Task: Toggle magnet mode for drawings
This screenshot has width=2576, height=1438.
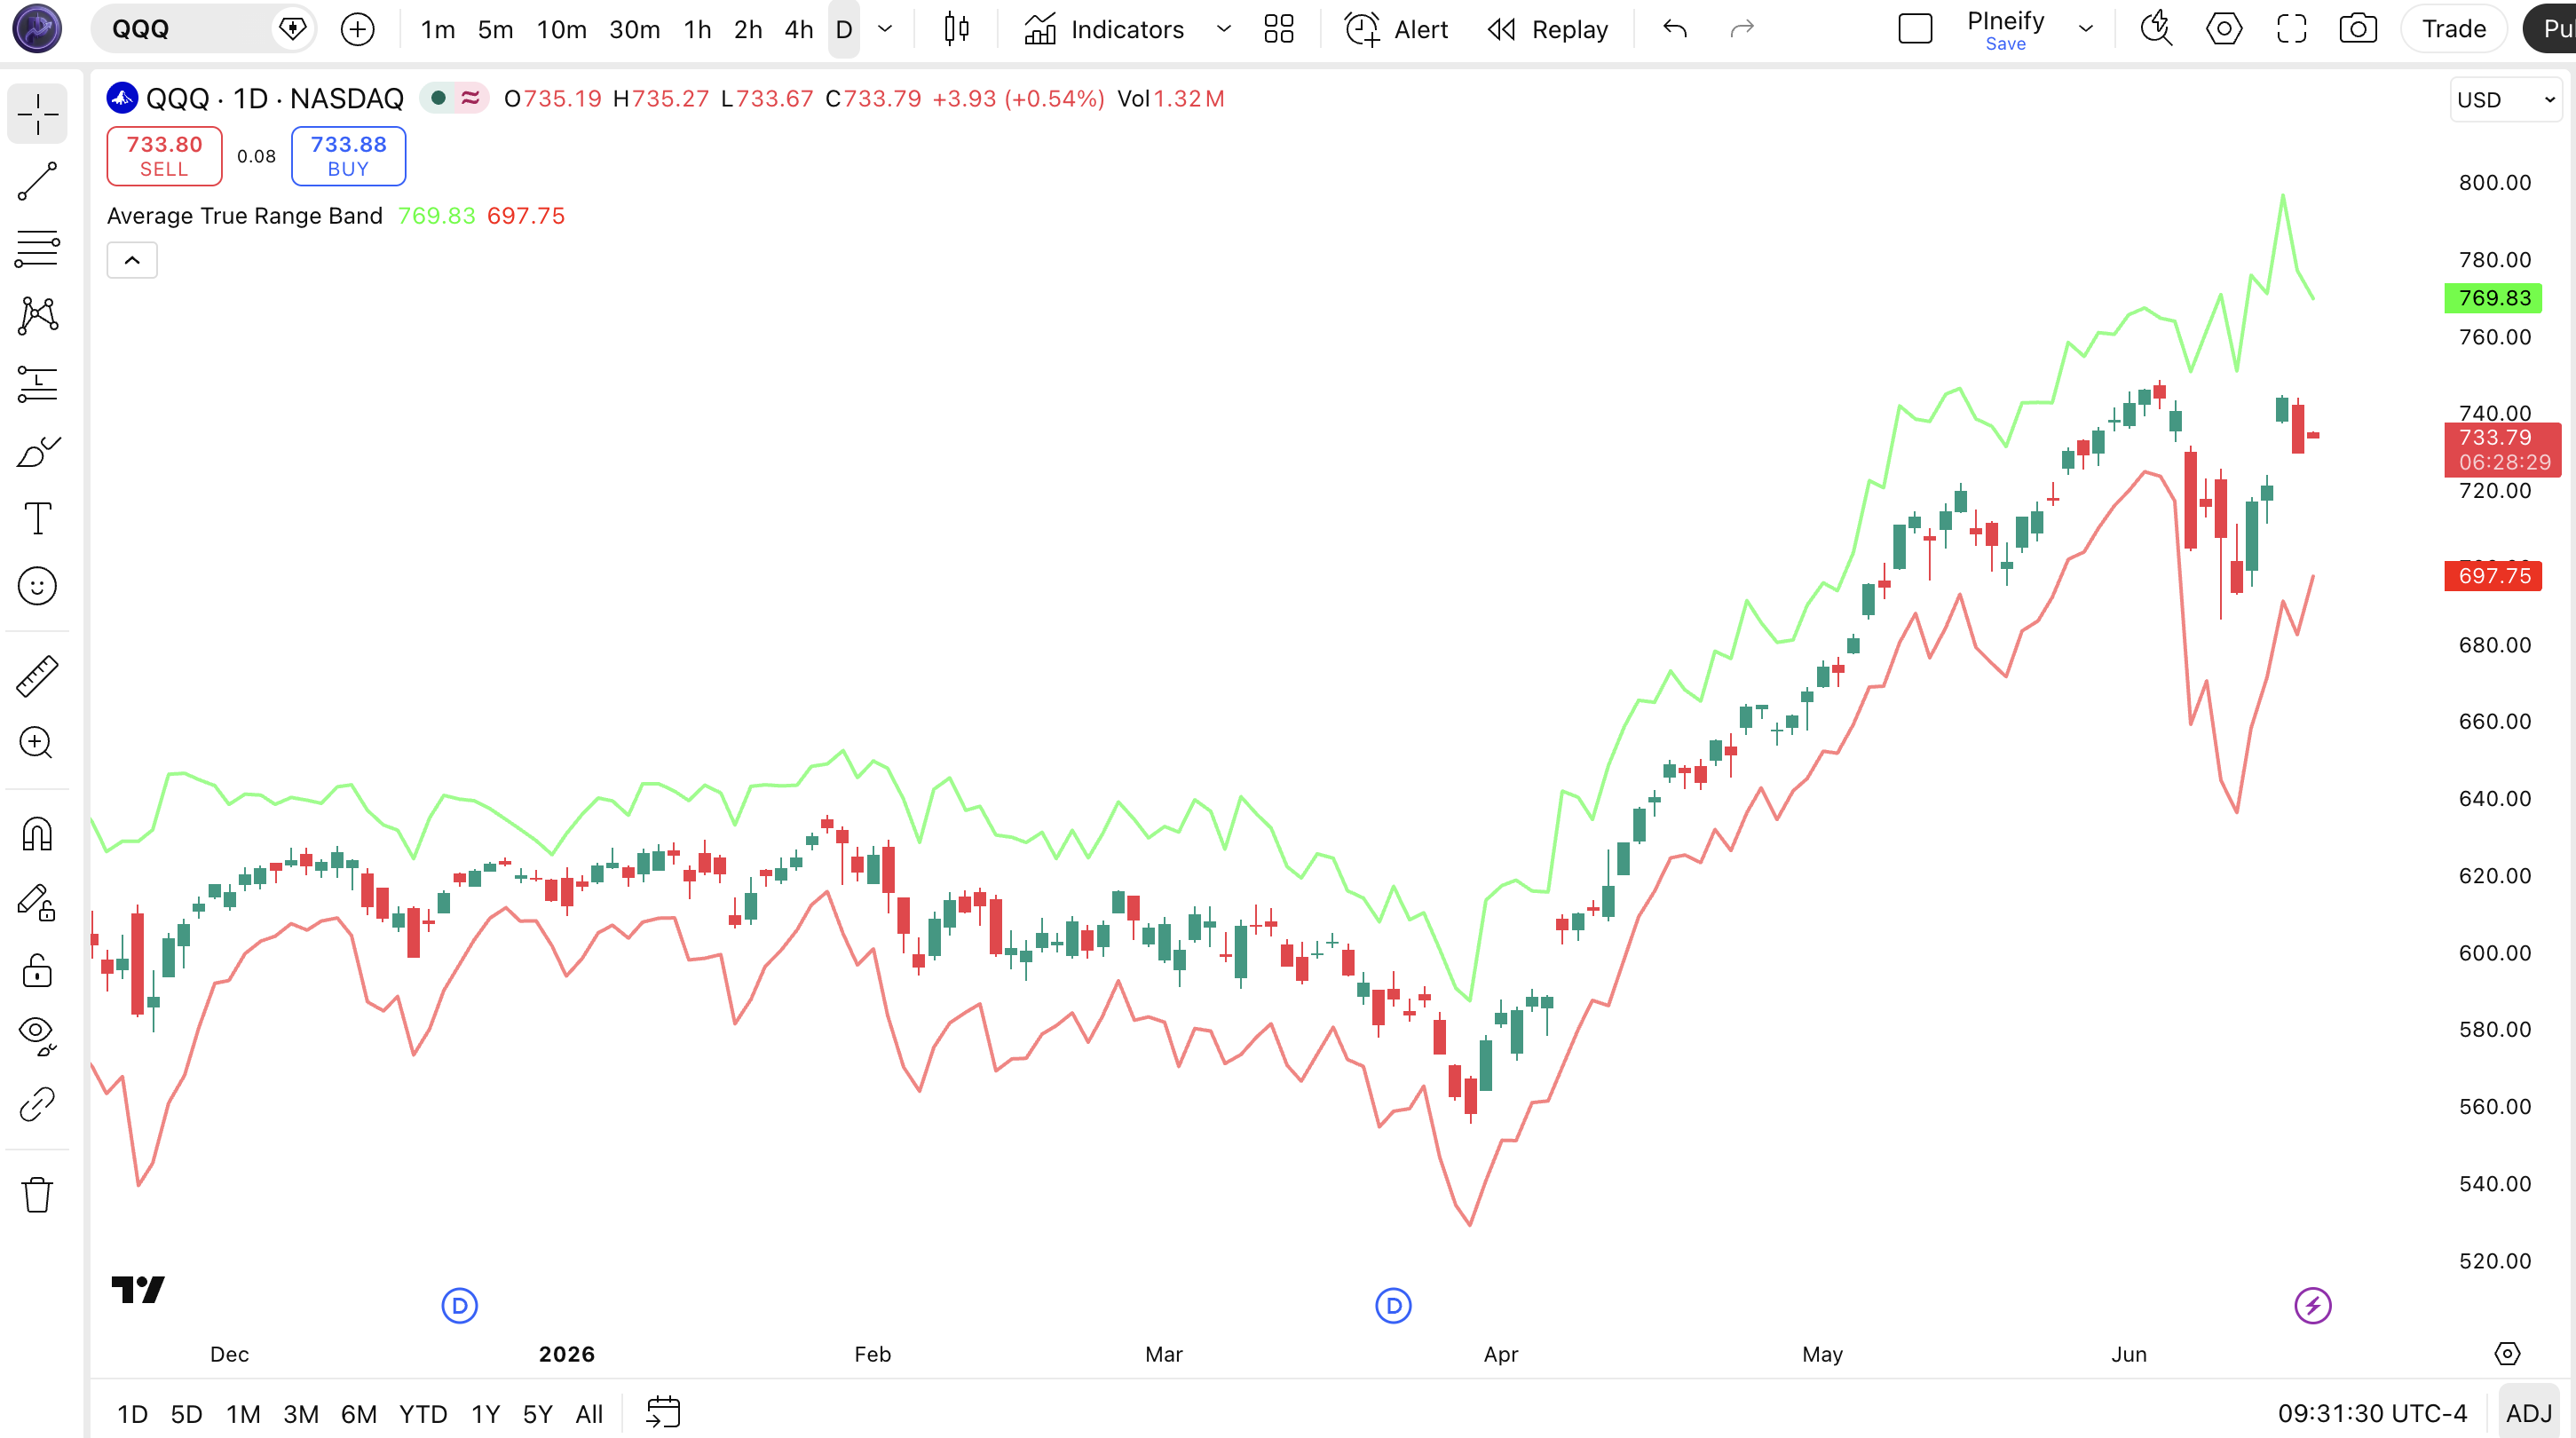Action: click(37, 834)
